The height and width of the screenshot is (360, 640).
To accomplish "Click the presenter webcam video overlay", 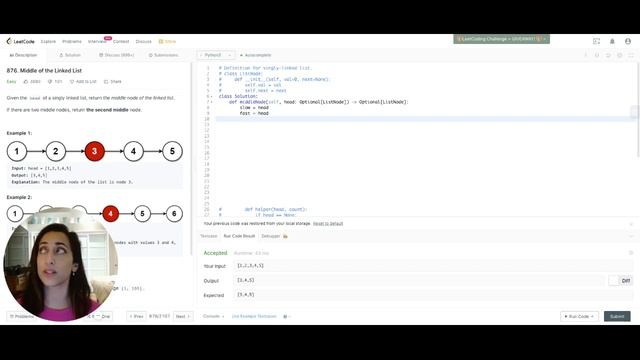I will coord(60,264).
